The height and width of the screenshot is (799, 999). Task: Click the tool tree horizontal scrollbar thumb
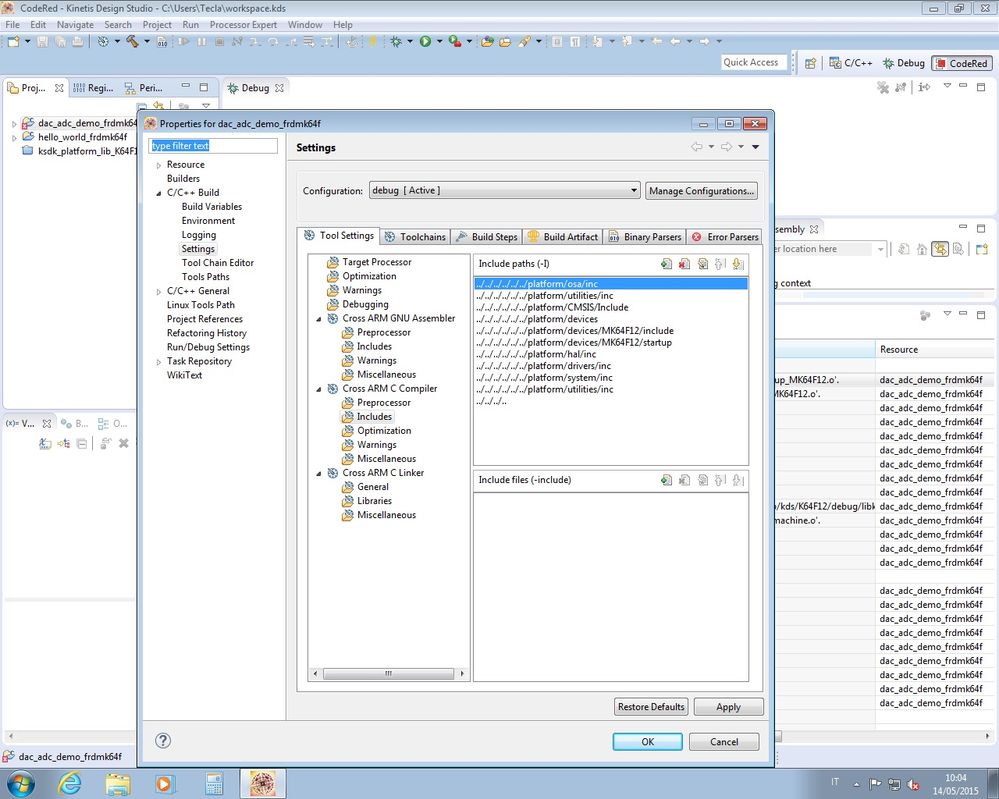click(388, 673)
